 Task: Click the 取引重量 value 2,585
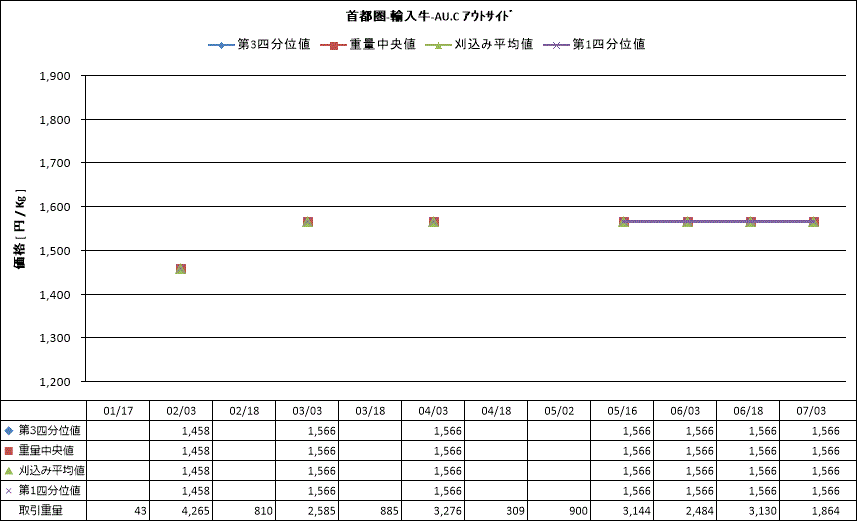(x=321, y=511)
